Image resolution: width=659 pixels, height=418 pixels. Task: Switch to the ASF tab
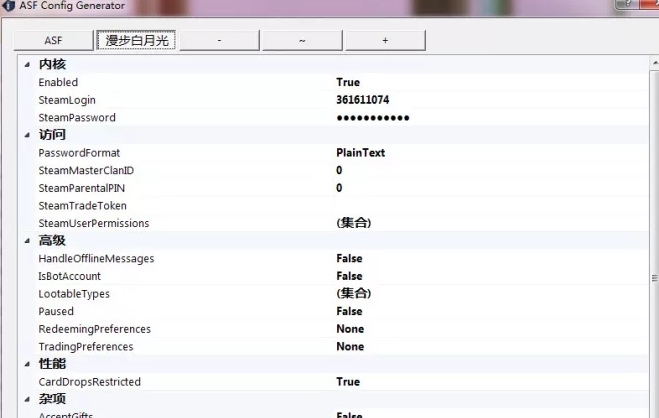[53, 40]
